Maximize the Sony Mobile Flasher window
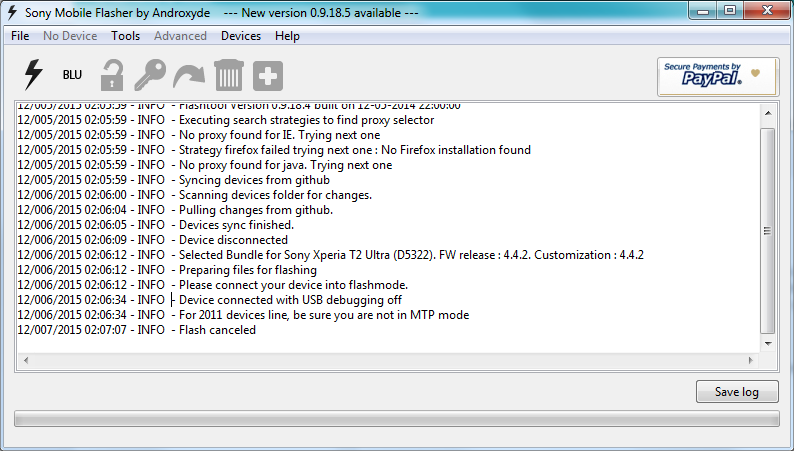 pyautogui.click(x=730, y=11)
